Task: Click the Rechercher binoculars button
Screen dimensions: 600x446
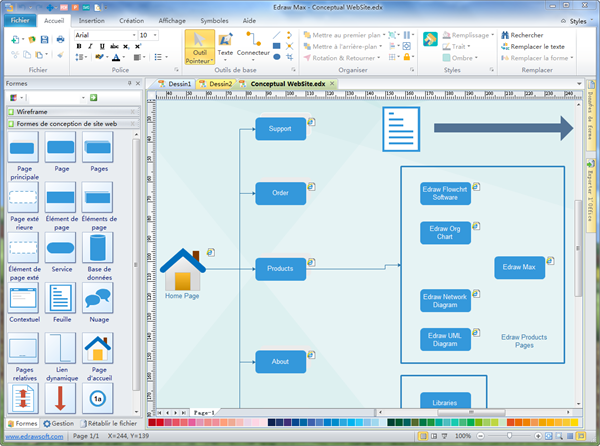Action: click(x=522, y=35)
